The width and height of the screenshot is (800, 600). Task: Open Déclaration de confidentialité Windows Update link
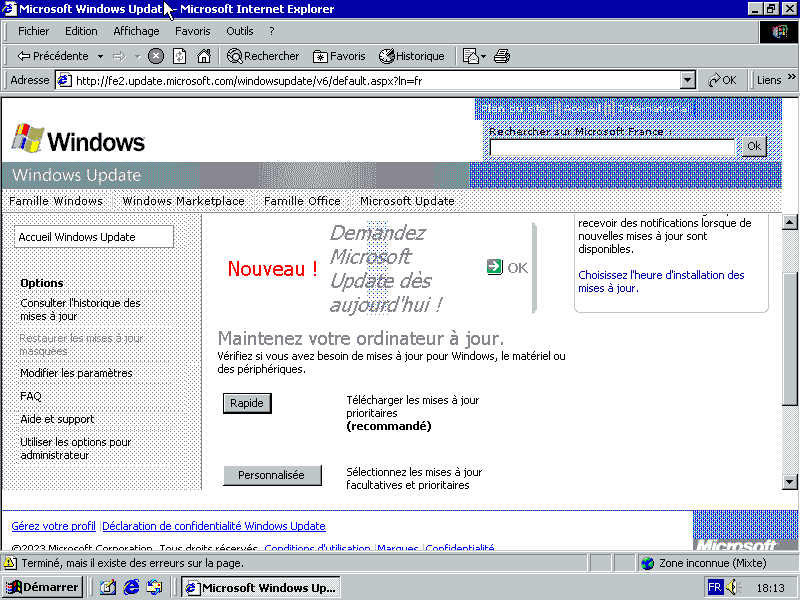click(x=214, y=526)
